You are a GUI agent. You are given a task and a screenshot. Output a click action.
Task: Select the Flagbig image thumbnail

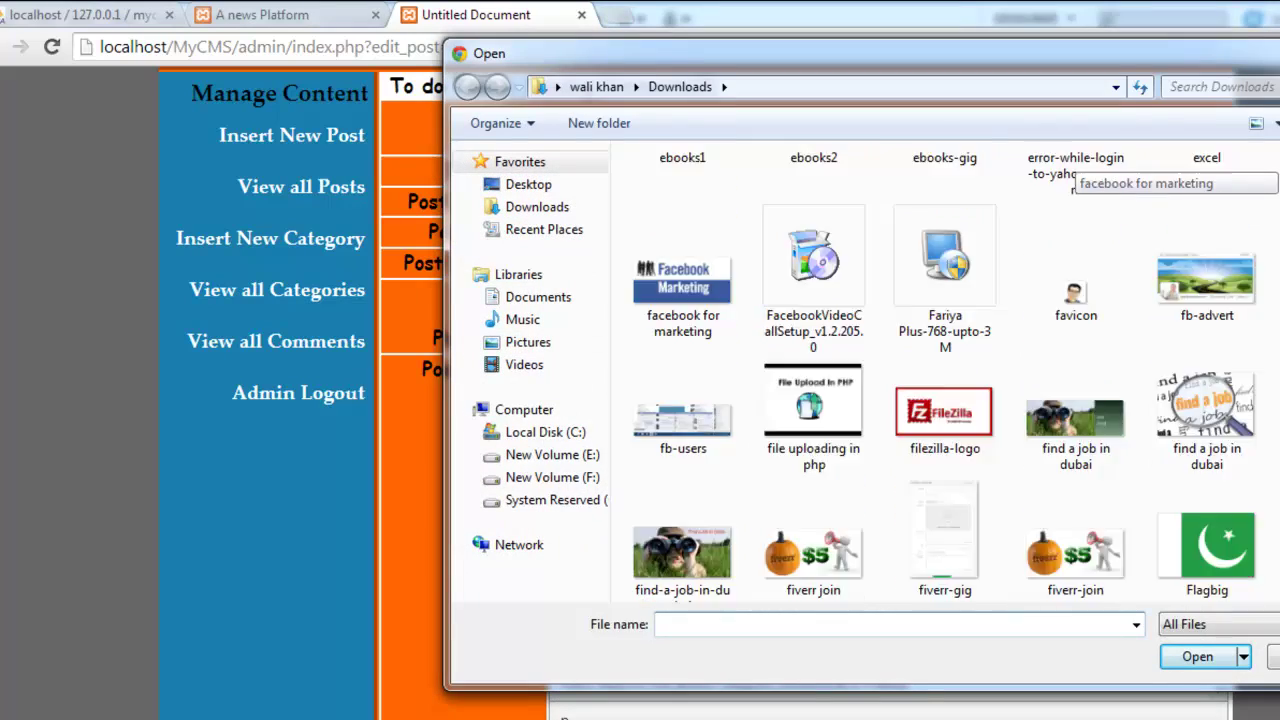point(1206,545)
